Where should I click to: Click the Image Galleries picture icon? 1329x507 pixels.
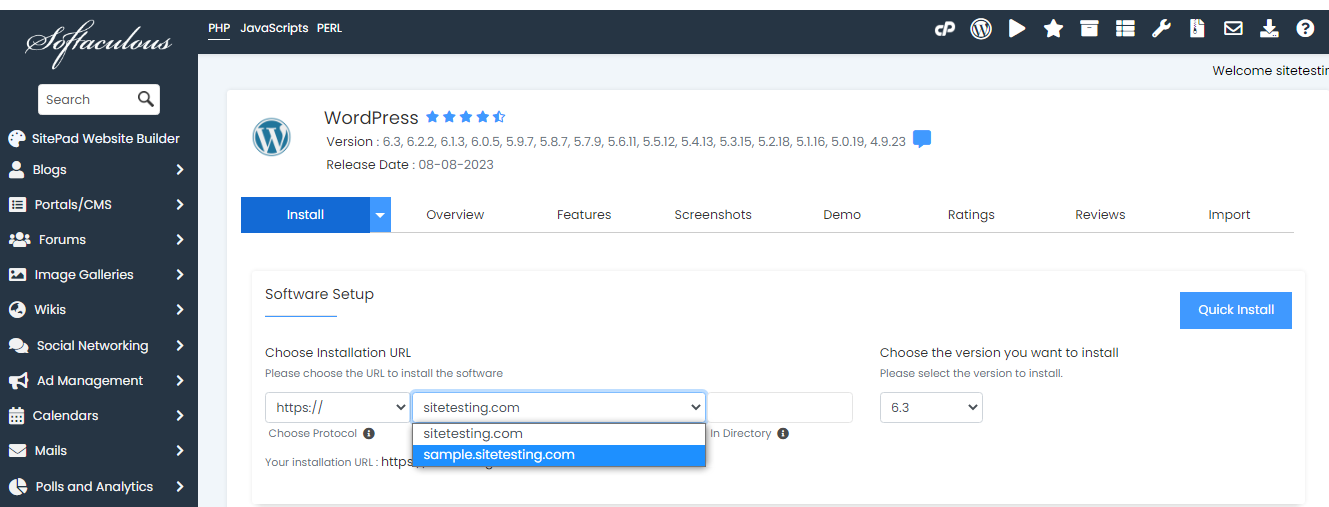pos(17,275)
